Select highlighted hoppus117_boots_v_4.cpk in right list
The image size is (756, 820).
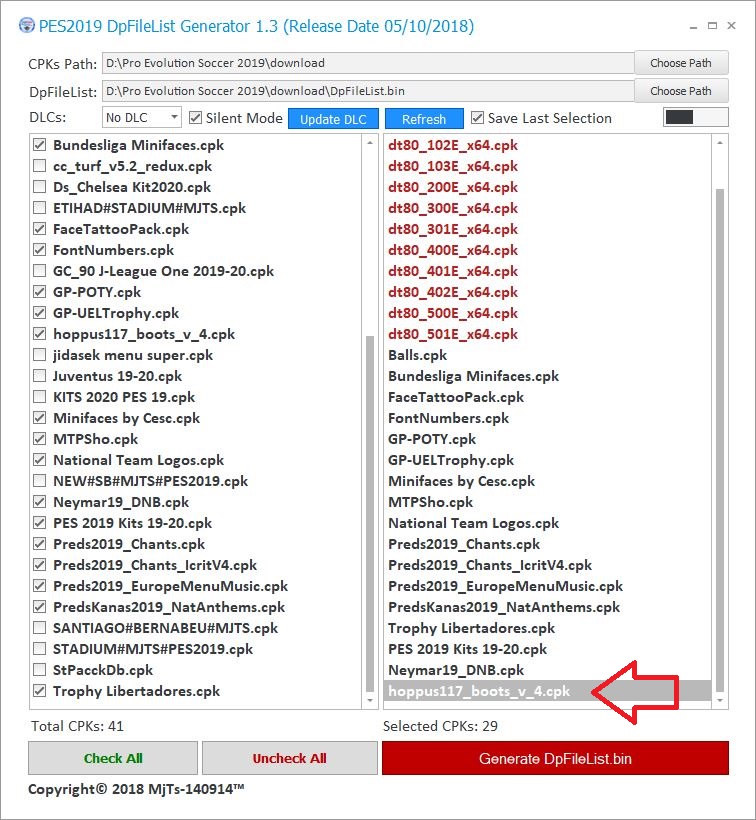[547, 691]
